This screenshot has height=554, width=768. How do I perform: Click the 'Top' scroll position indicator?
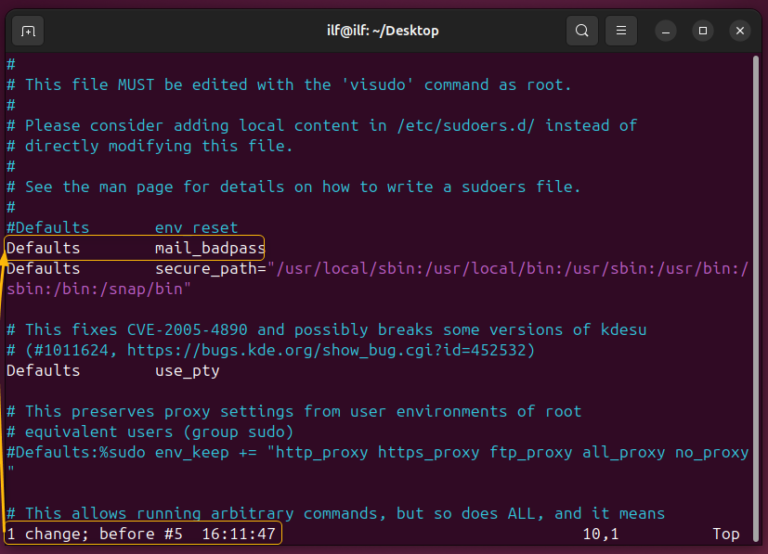(x=726, y=534)
